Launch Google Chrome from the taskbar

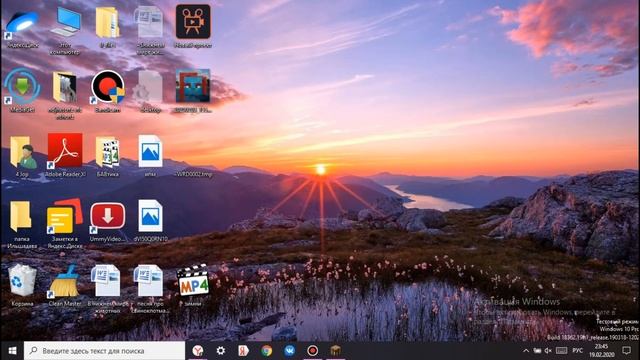(267, 351)
